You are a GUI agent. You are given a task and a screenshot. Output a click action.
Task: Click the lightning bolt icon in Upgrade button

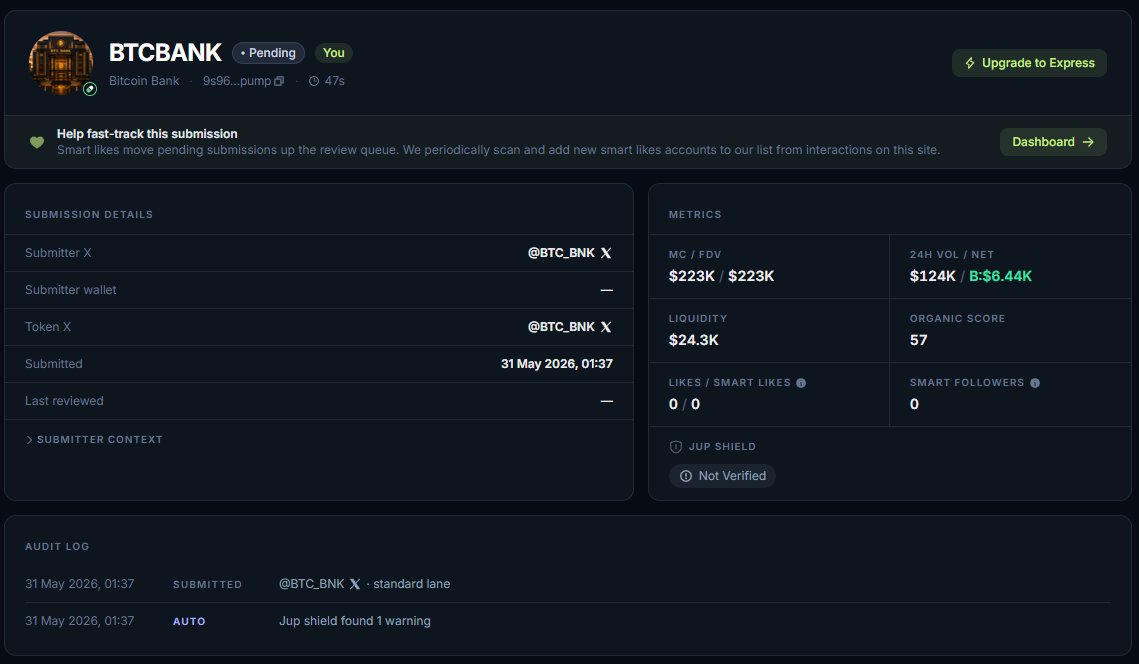click(x=970, y=63)
